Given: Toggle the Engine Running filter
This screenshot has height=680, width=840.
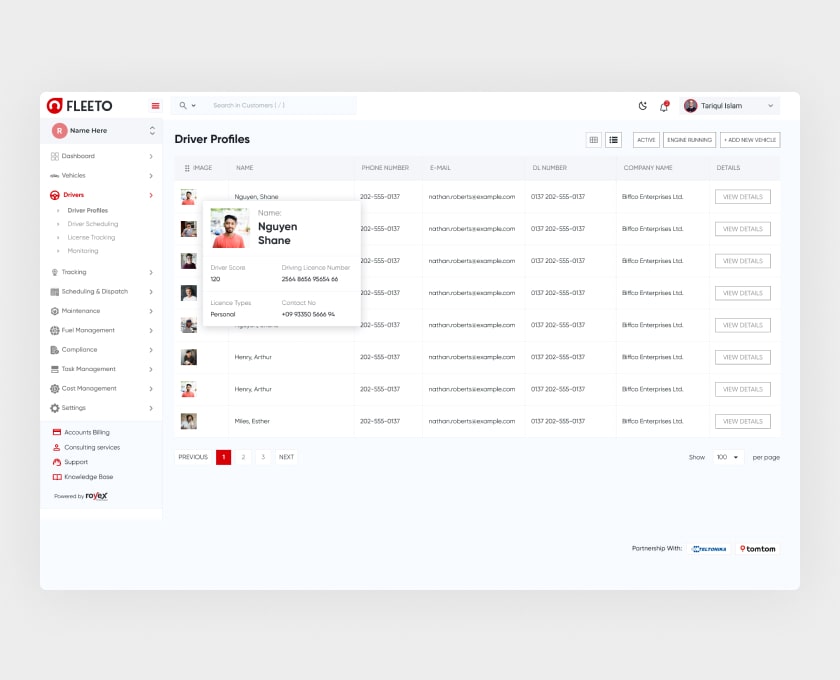Looking at the screenshot, I should (x=689, y=140).
